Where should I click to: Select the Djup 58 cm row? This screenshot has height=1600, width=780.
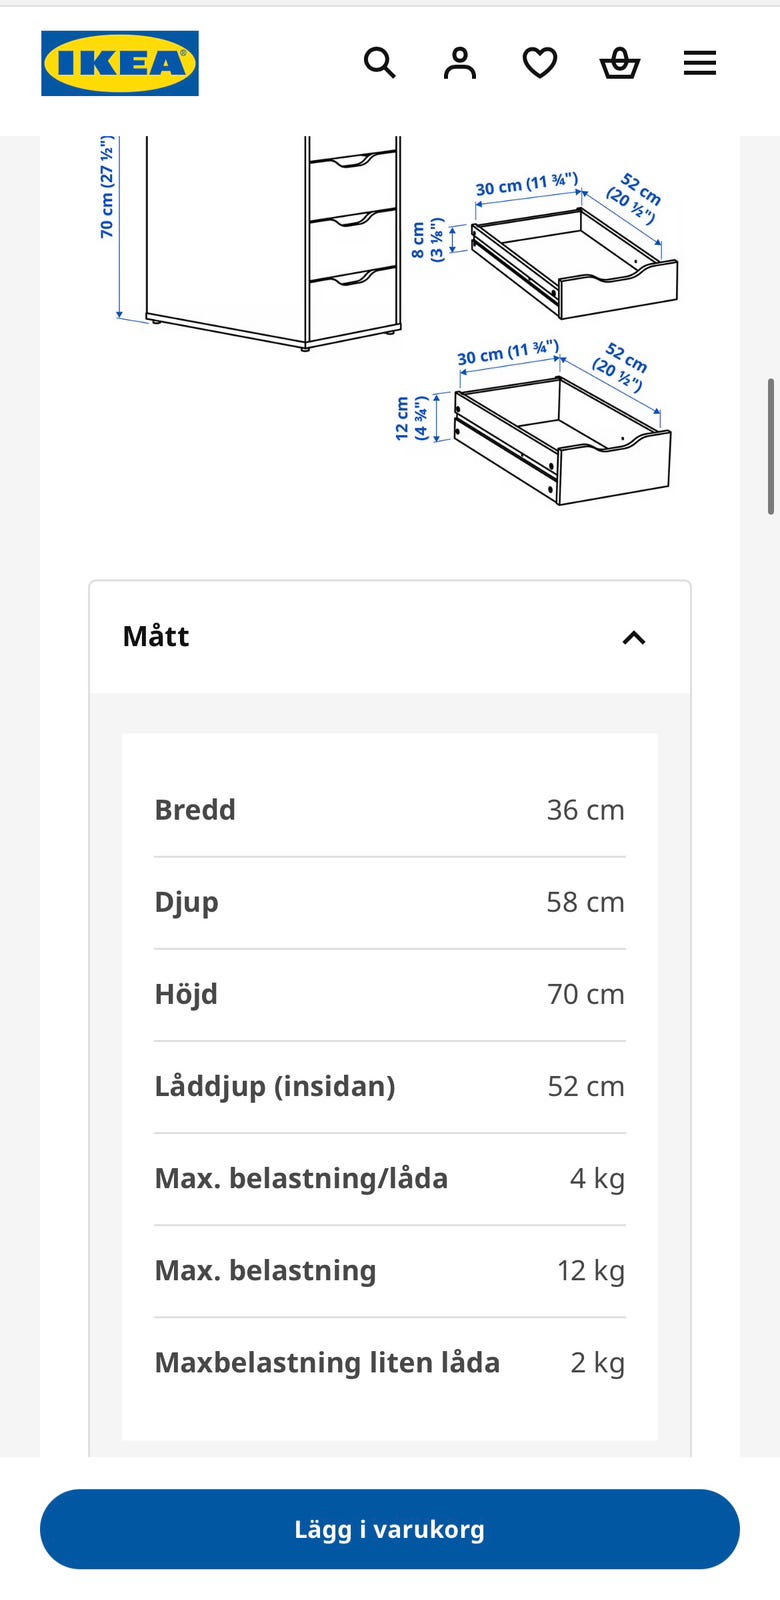[390, 902]
